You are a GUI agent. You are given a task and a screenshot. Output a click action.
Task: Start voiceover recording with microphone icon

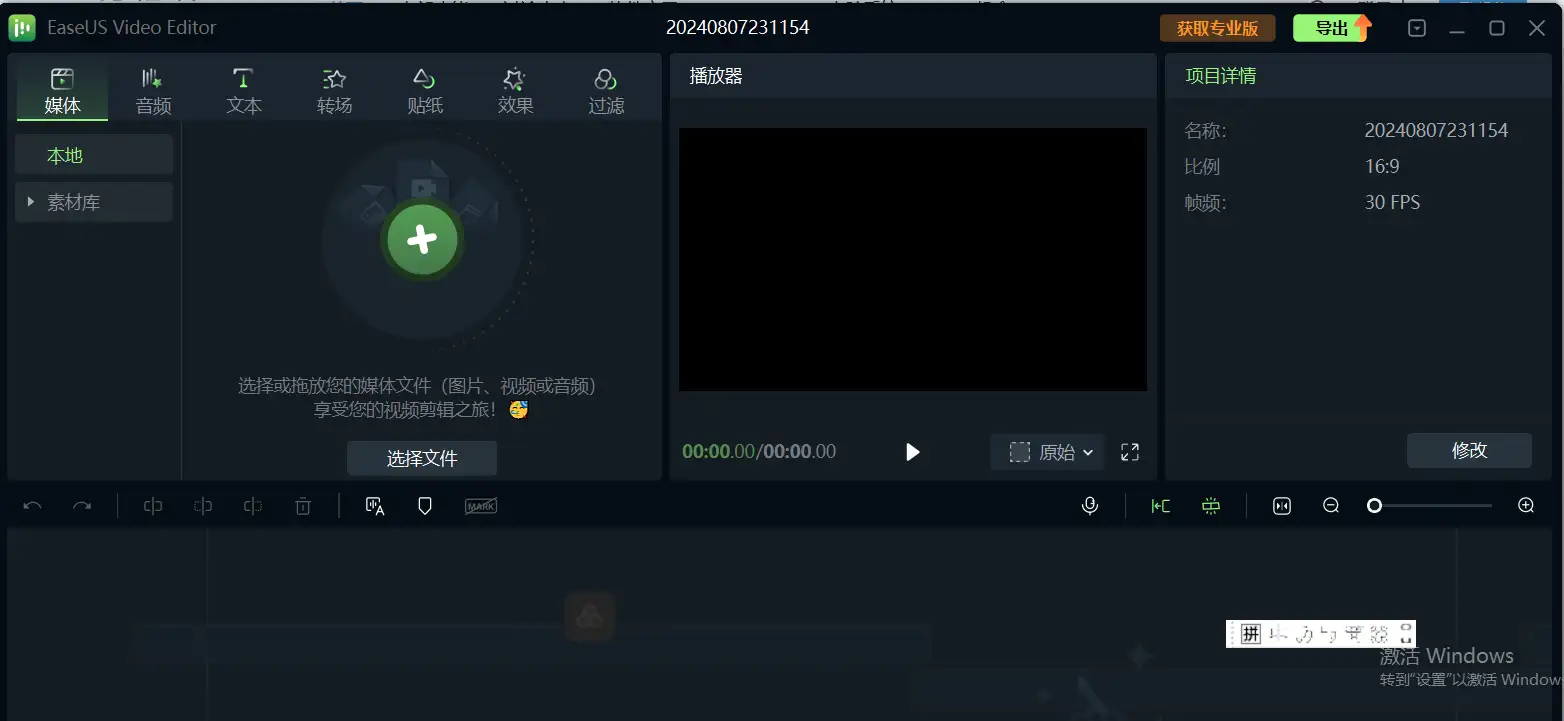click(1090, 506)
